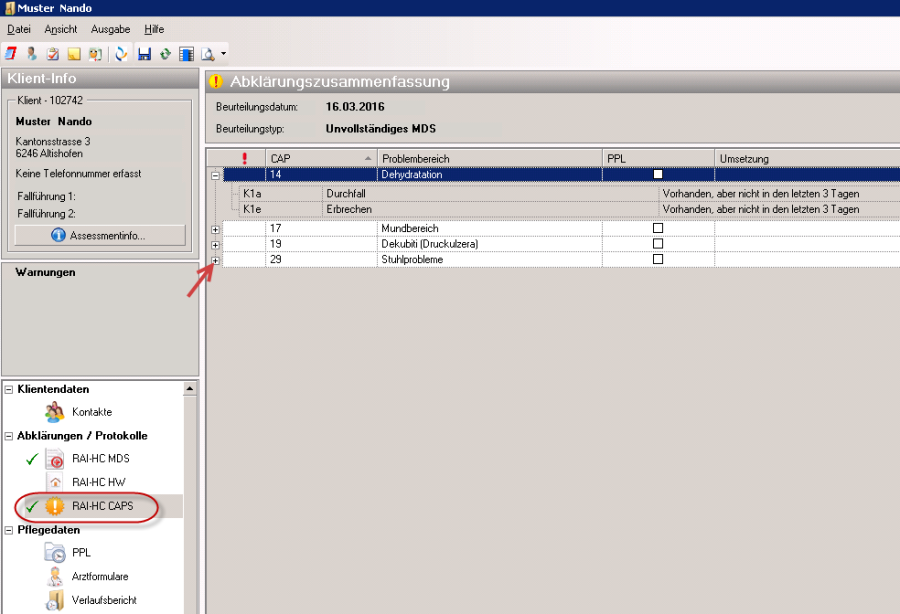Image resolution: width=900 pixels, height=614 pixels.
Task: Open the Verlaufsbericht entry
Action: coord(104,600)
